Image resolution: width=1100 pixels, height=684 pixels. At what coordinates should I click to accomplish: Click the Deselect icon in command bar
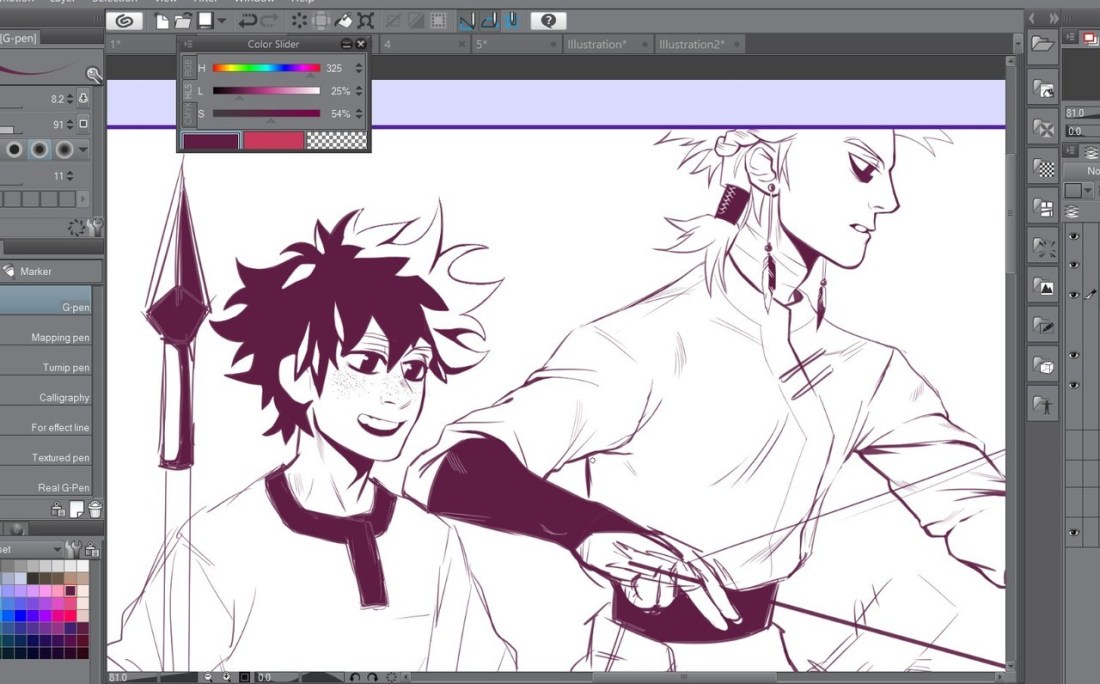coord(394,21)
